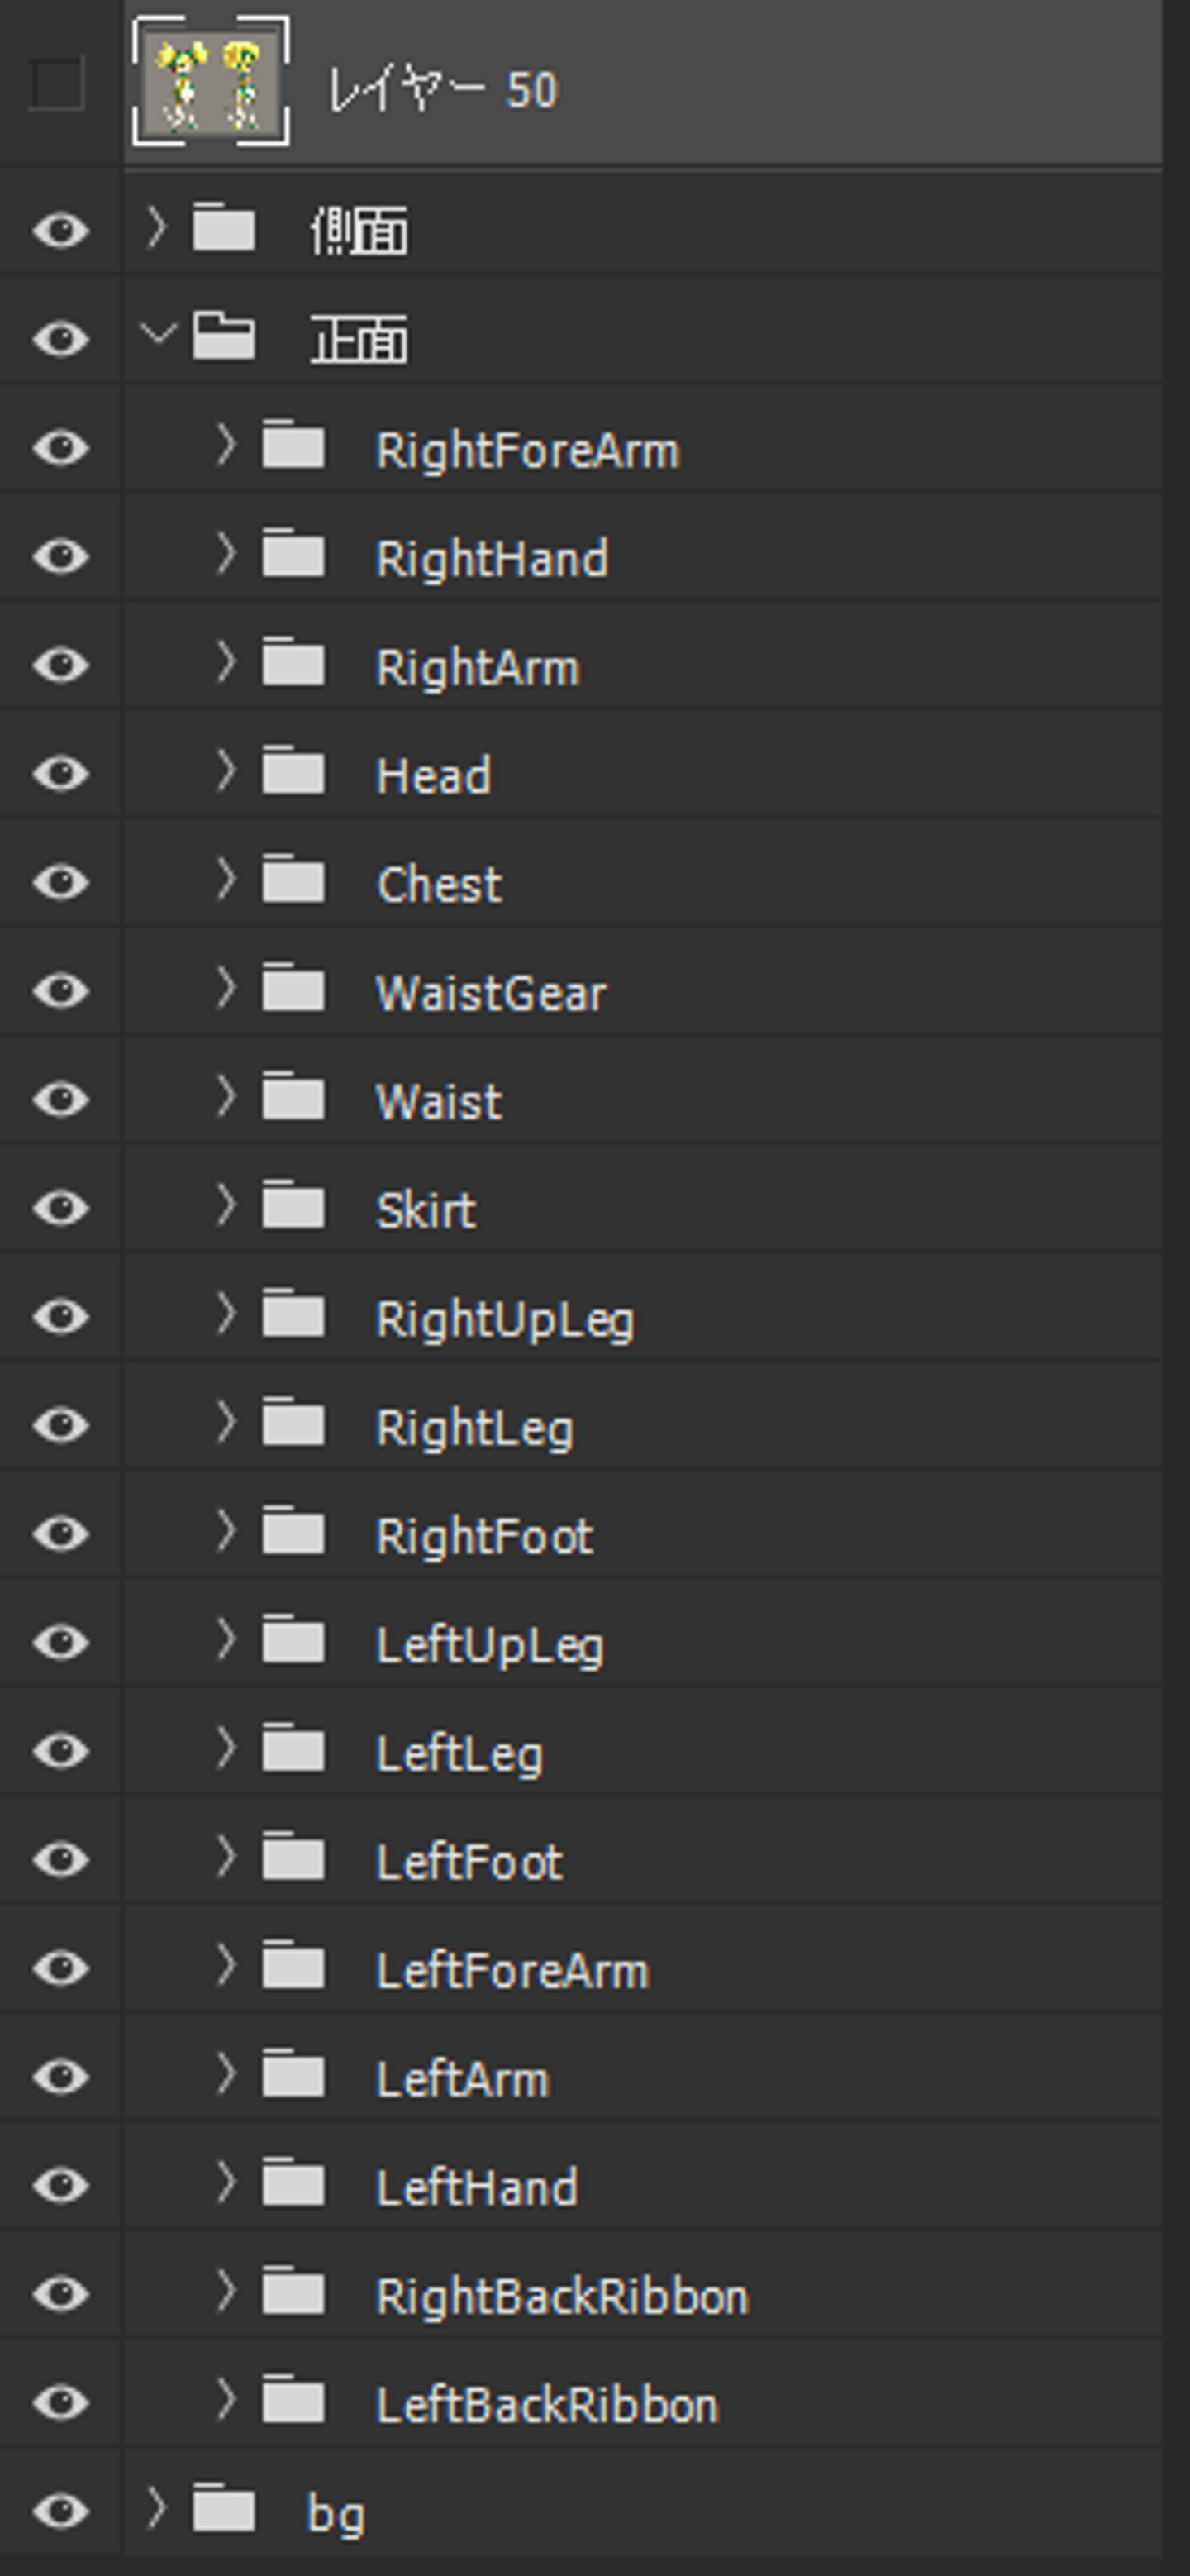
Task: Click the folder icon of the Head group
Action: tap(293, 774)
